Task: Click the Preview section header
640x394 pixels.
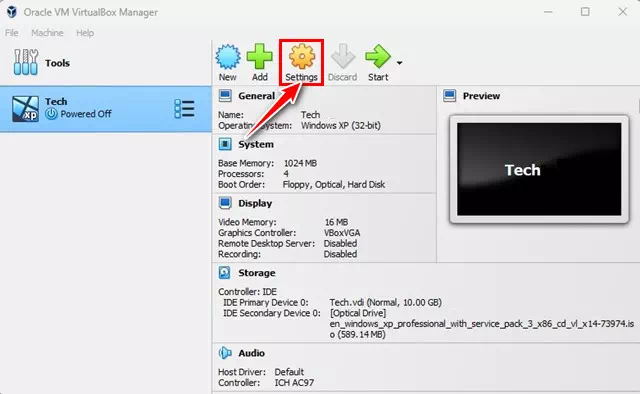Action: coord(481,96)
